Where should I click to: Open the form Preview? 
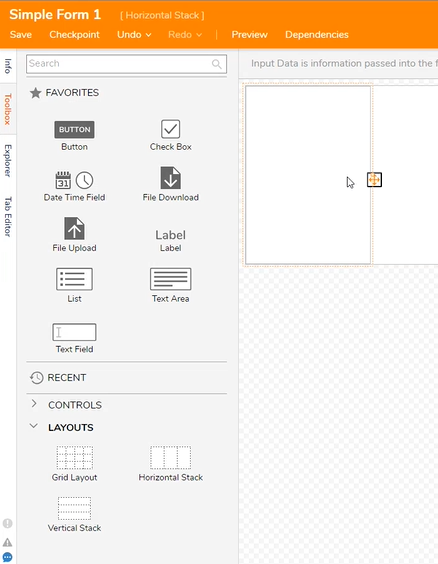click(x=250, y=35)
